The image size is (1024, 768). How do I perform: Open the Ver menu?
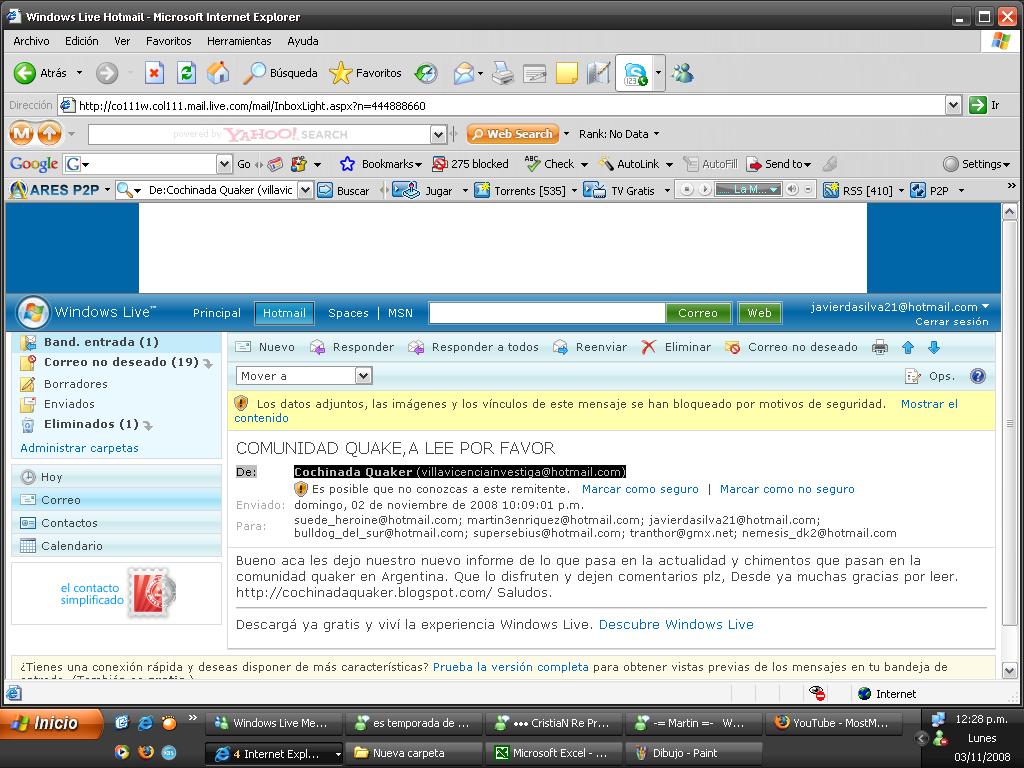(x=122, y=41)
